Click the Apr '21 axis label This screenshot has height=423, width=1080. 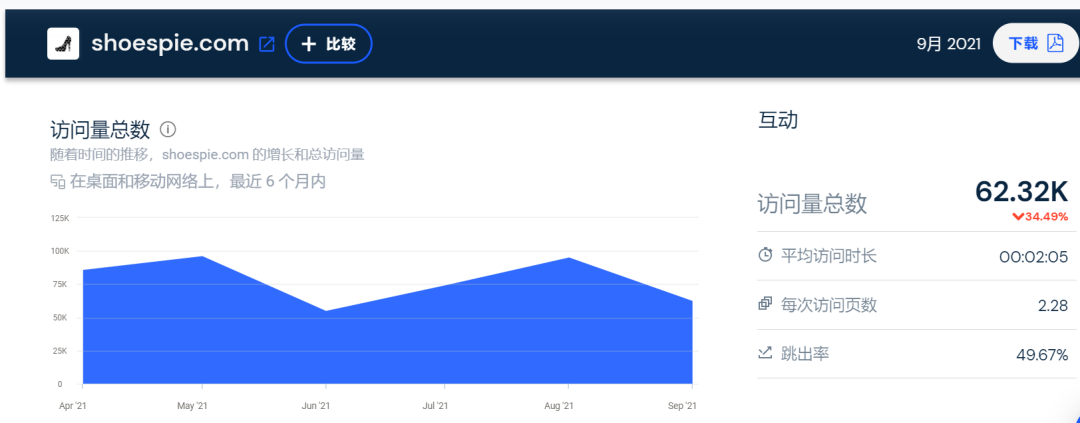[x=73, y=406]
